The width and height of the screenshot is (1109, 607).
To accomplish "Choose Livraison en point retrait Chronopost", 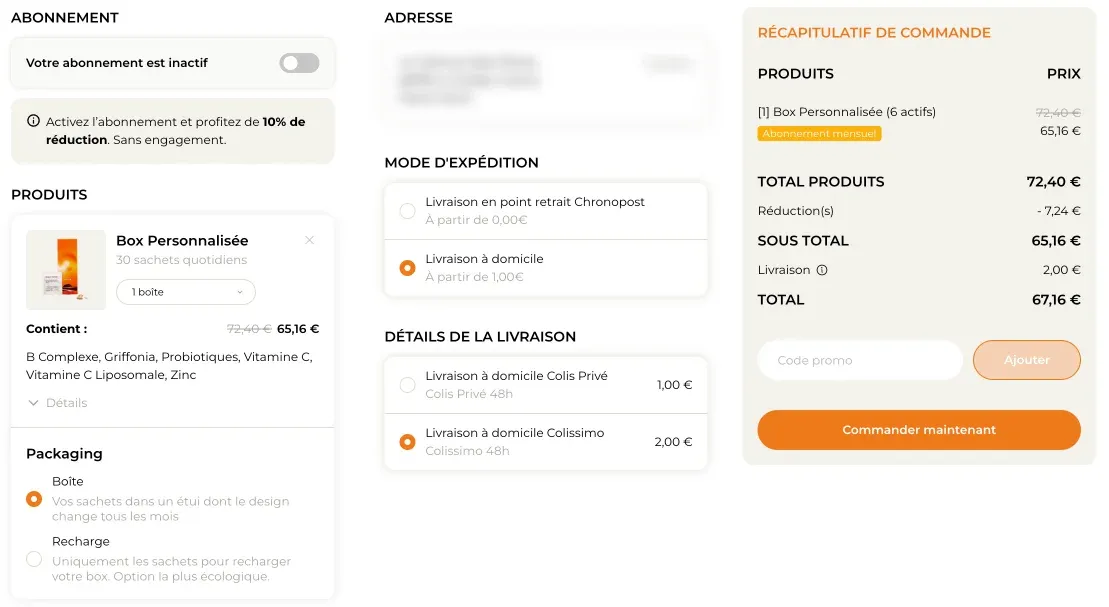I will click(x=407, y=211).
